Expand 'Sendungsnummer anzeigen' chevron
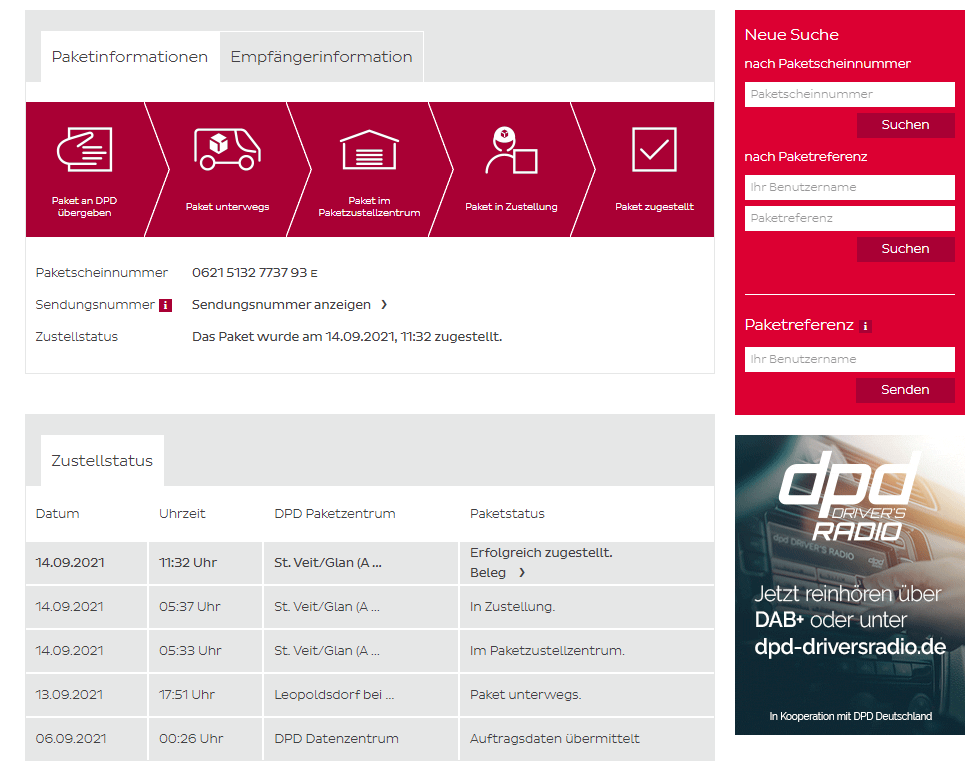The width and height of the screenshot is (974, 765). (384, 305)
